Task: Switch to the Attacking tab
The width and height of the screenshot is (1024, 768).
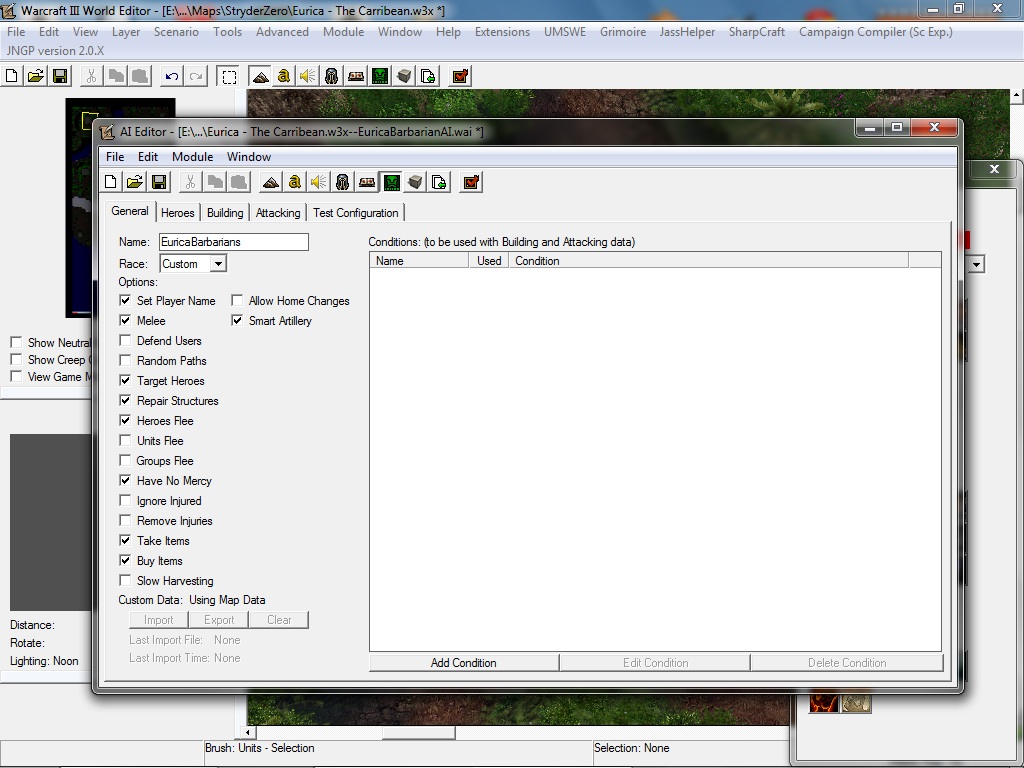Action: coord(278,213)
